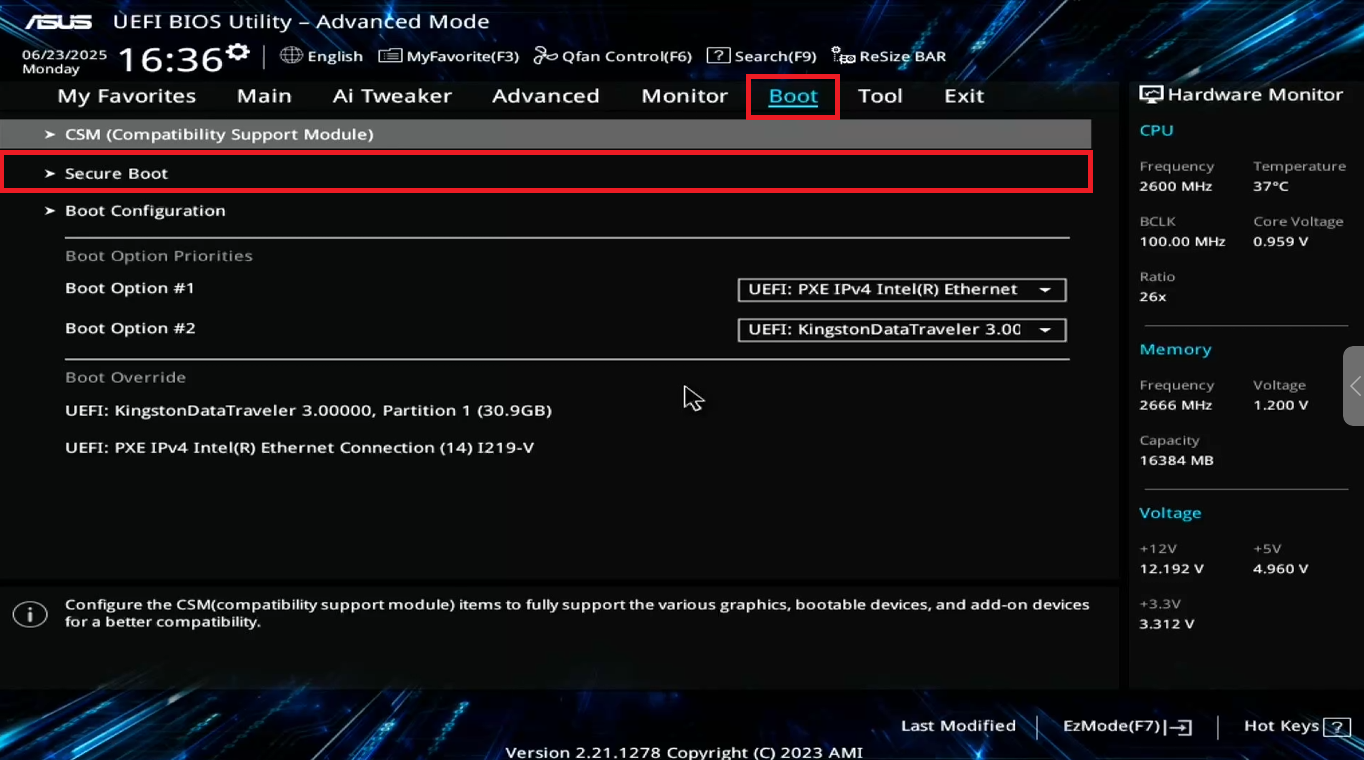Screen dimensions: 1364x760
Task: Select UEFI PXE IPv4 Intel Ethernet boot override
Action: click(299, 448)
